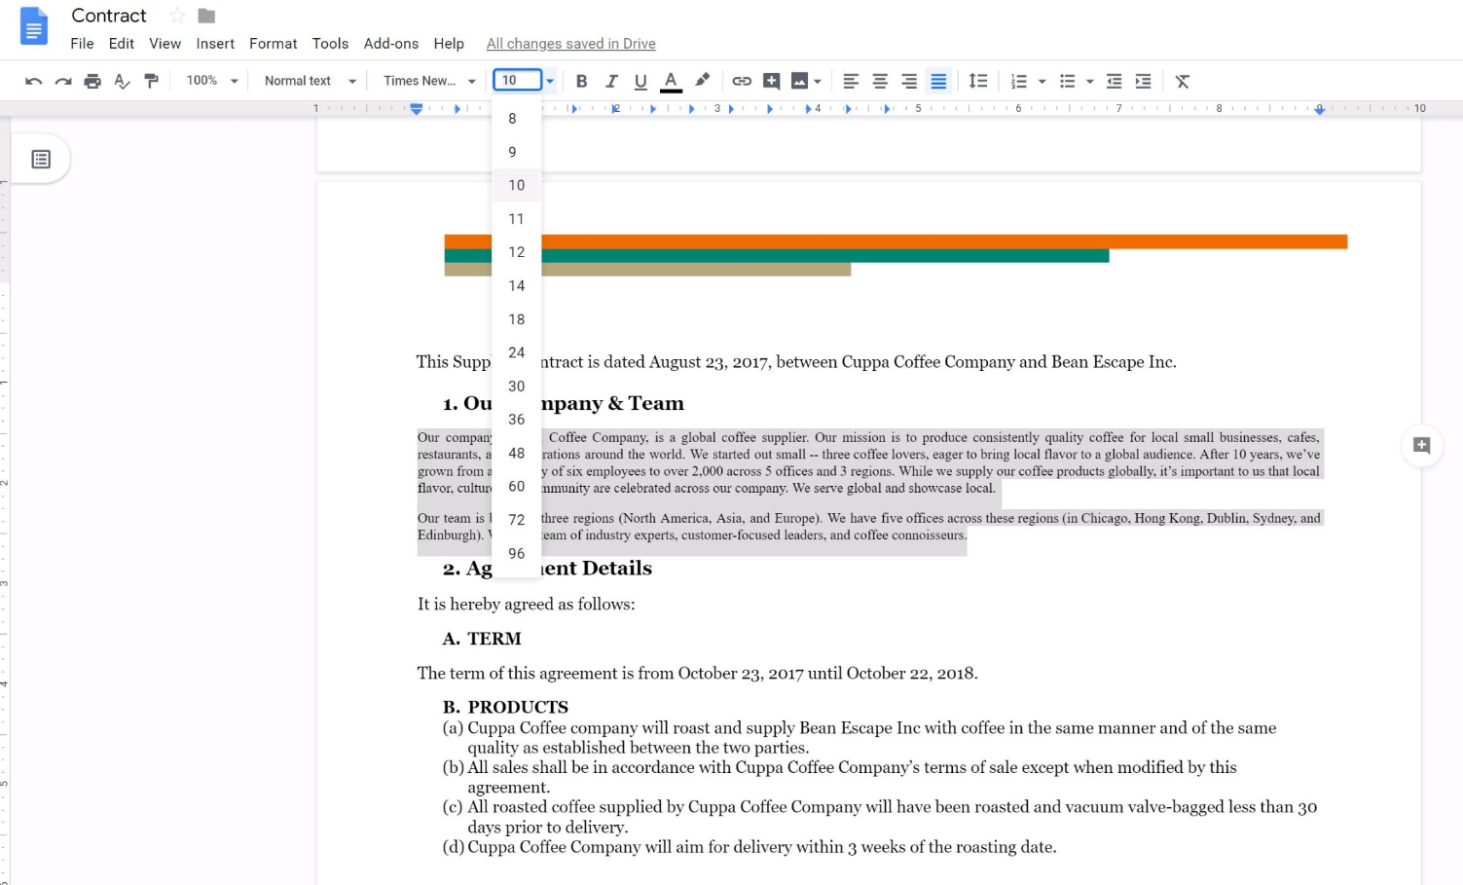Open the Add-ons menu
Image resolution: width=1463 pixels, height=885 pixels.
(x=391, y=44)
